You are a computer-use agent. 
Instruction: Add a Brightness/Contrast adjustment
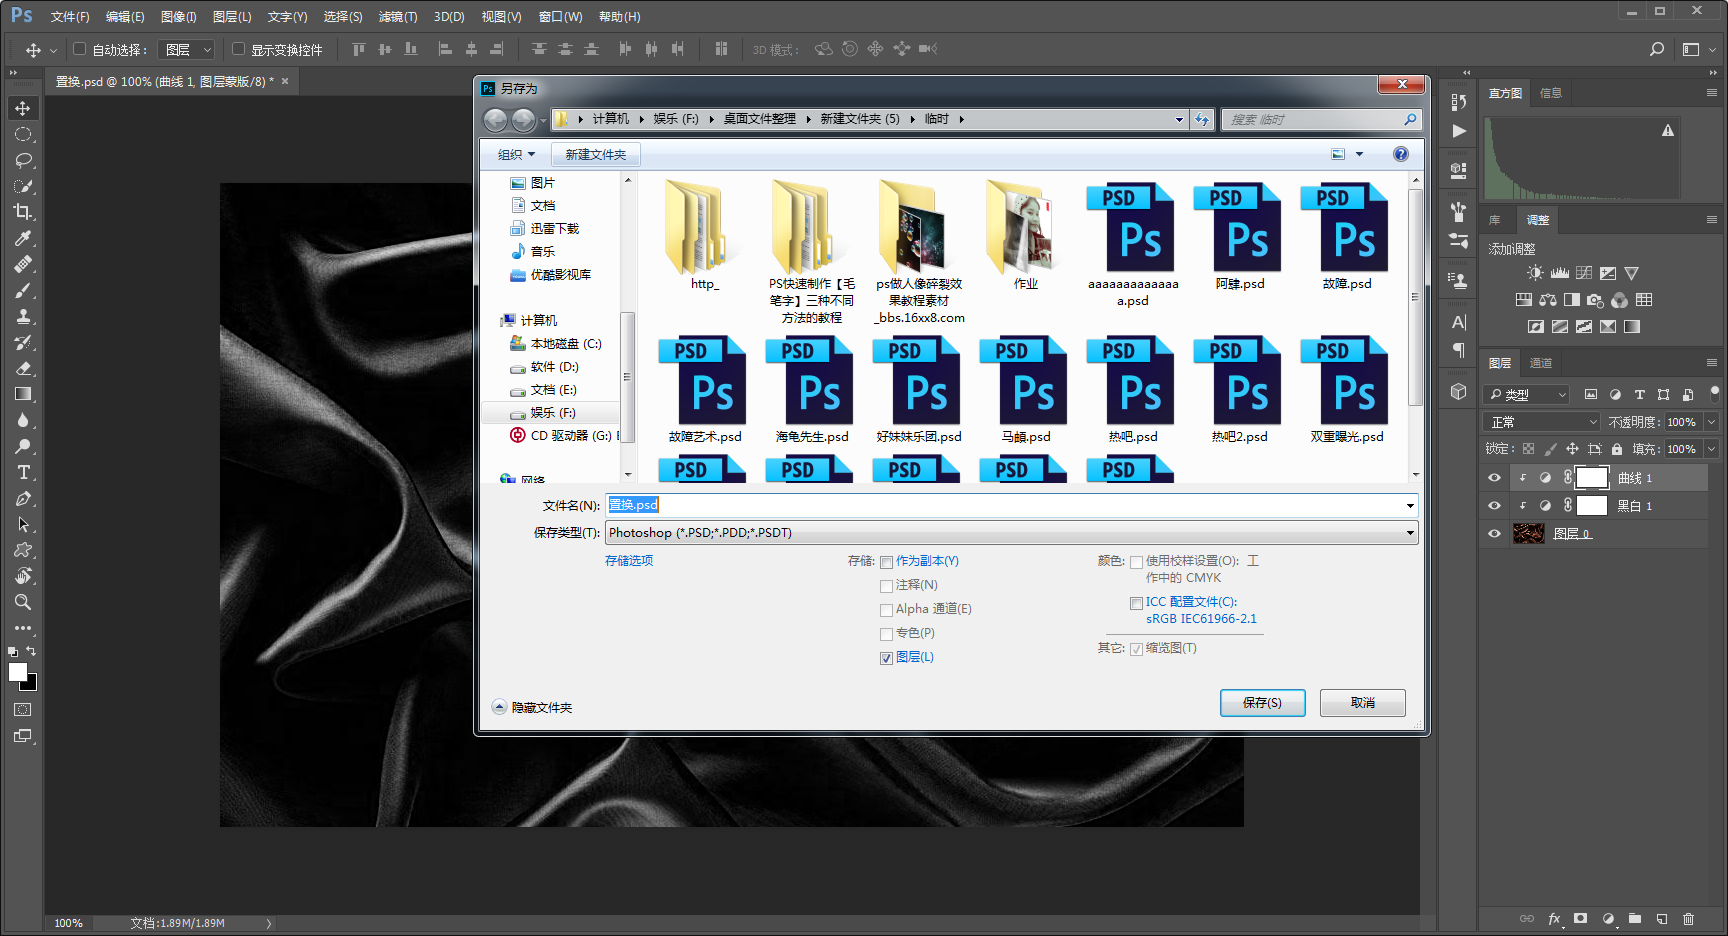[x=1535, y=273]
